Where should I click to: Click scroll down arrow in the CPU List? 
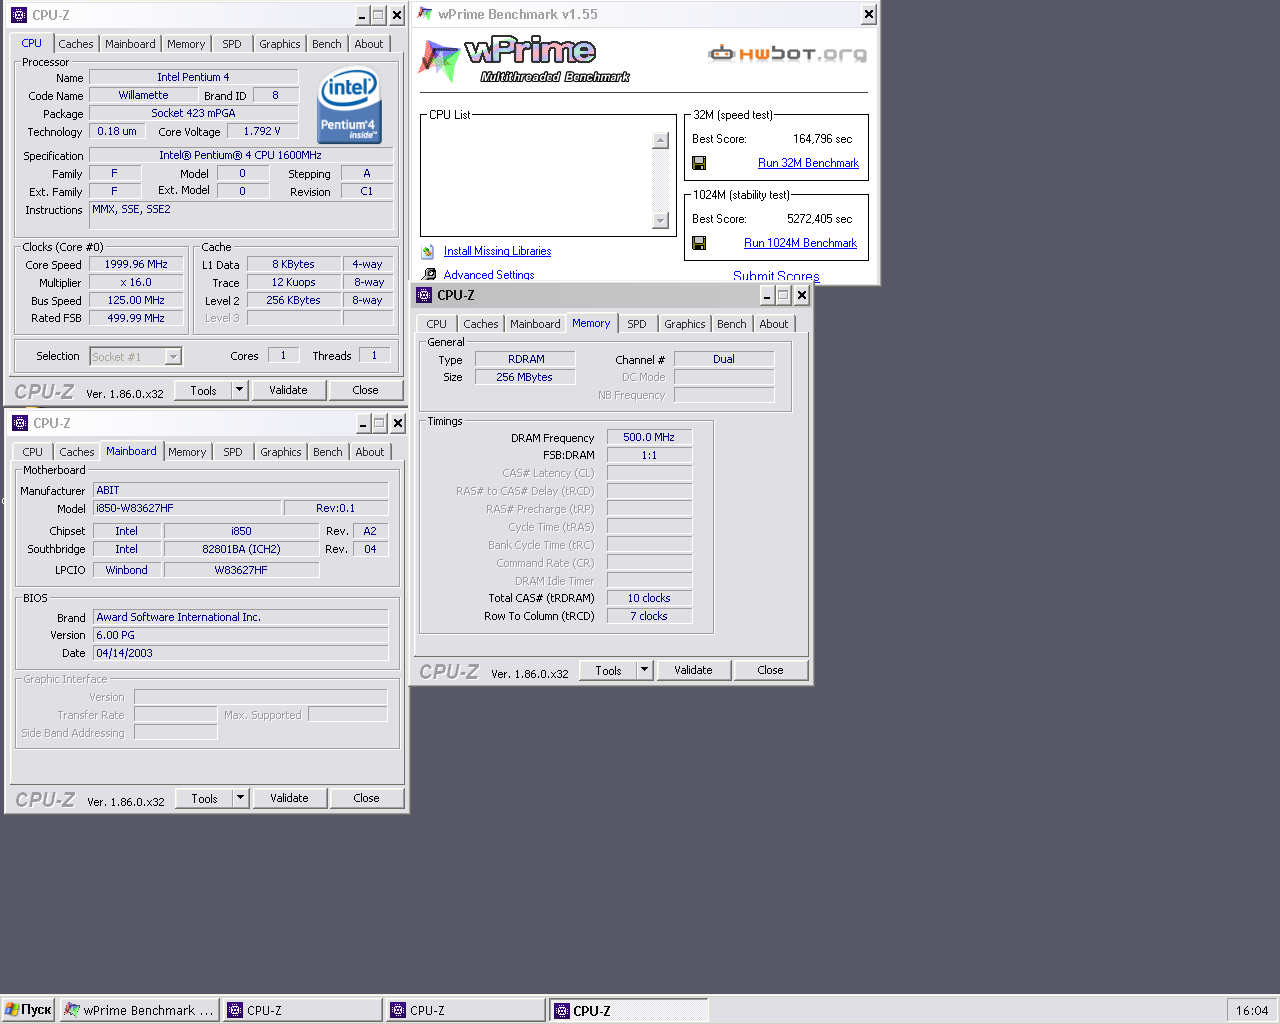pyautogui.click(x=660, y=221)
